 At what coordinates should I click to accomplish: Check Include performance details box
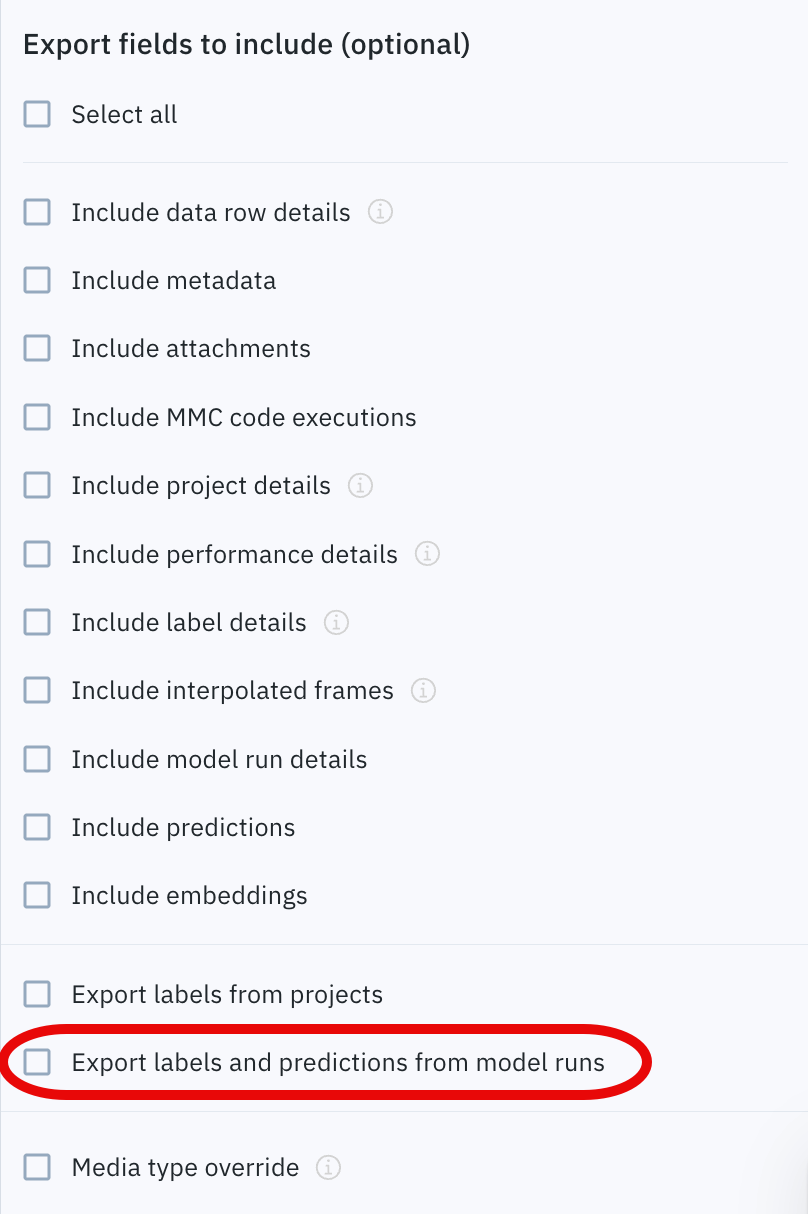(x=37, y=554)
